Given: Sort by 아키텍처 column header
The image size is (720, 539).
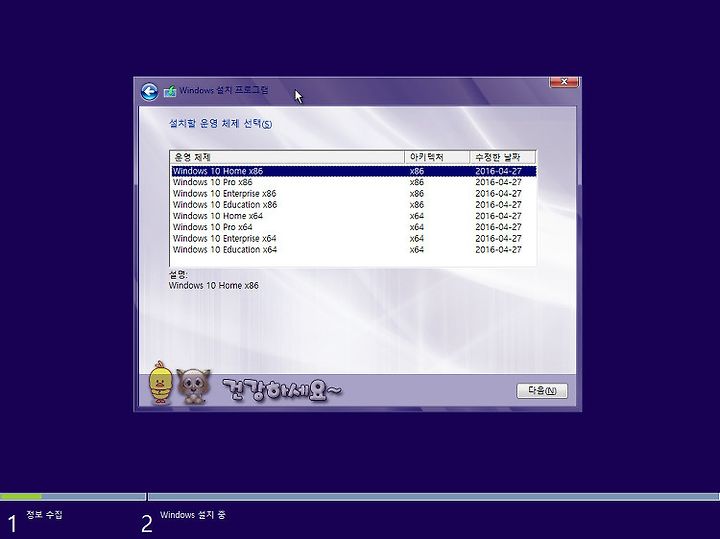Looking at the screenshot, I should click(437, 157).
